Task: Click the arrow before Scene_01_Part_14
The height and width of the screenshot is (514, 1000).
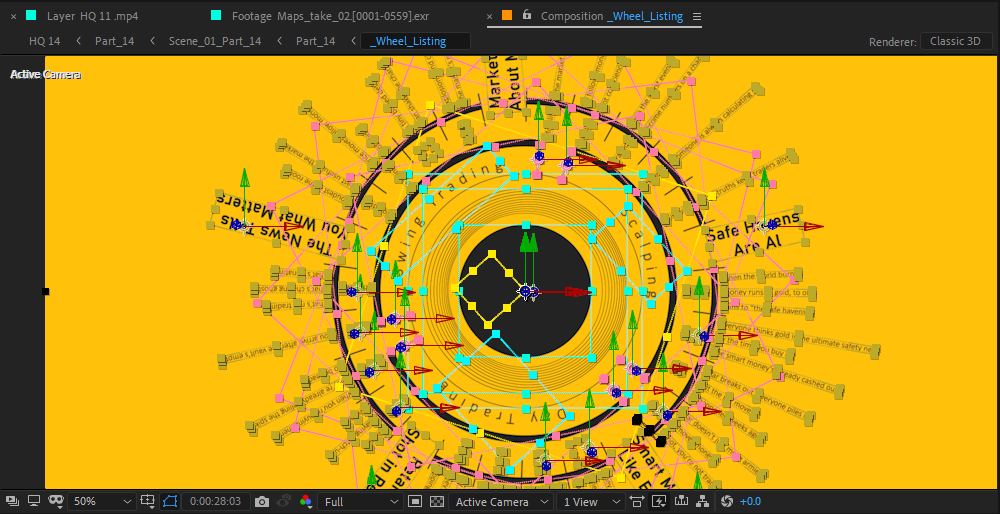Action: 152,41
